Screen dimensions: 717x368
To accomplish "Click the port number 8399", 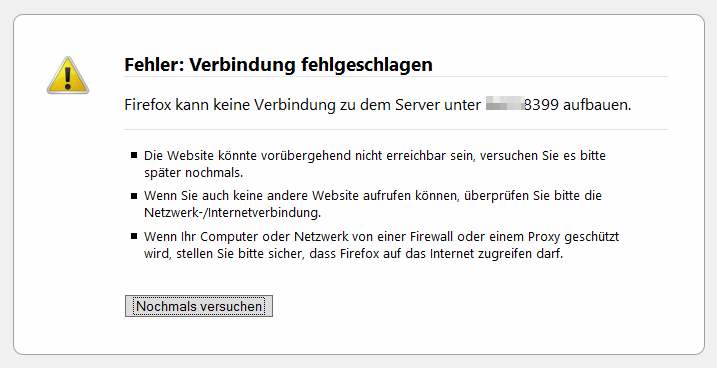I will (541, 105).
